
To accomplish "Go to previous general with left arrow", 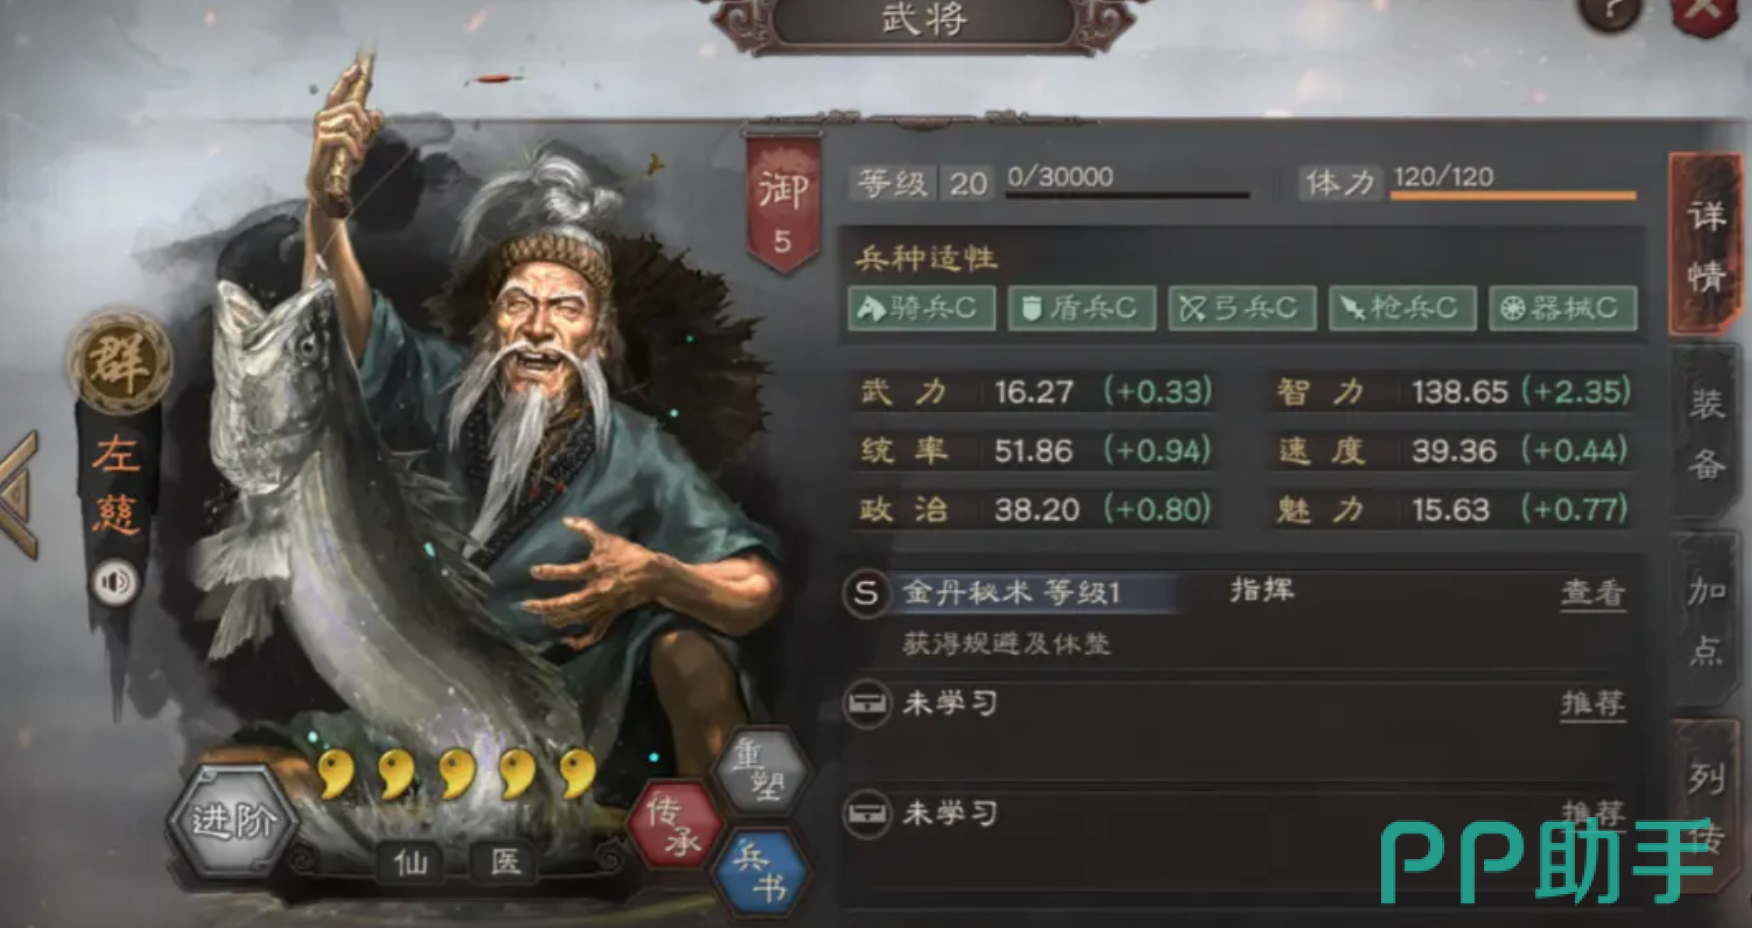I will (x=19, y=494).
